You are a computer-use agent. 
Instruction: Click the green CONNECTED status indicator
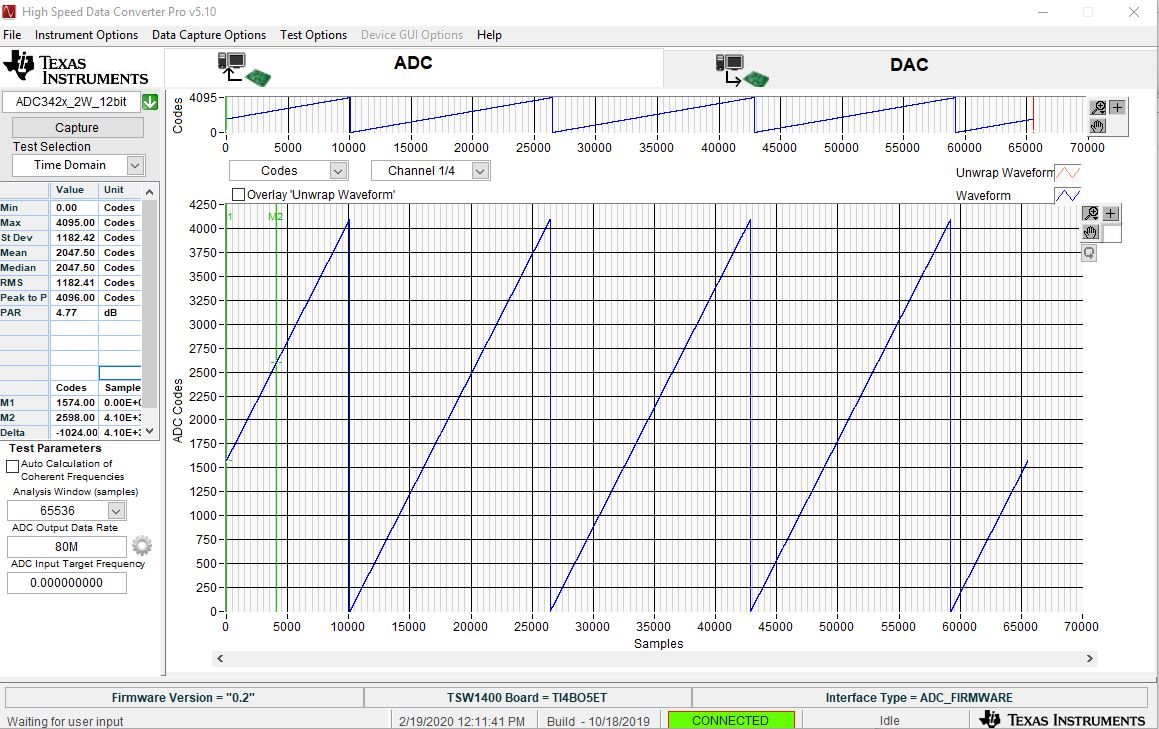point(731,720)
